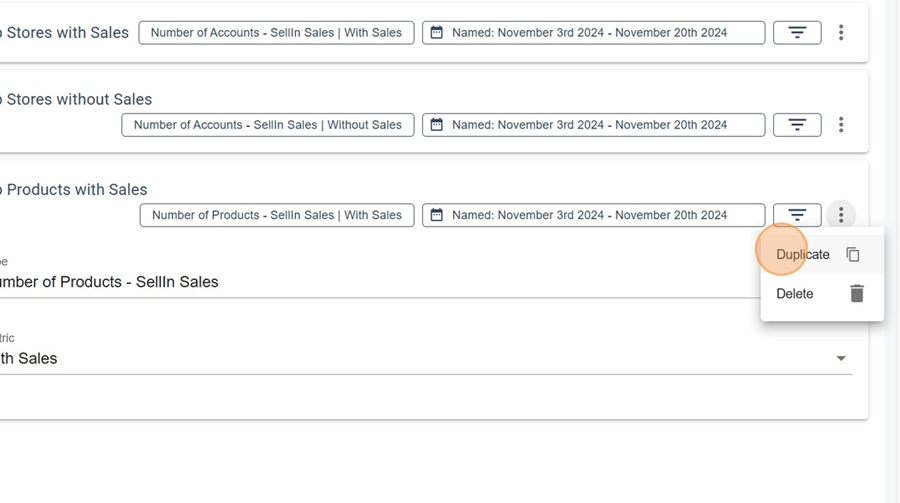Viewport: 900px width, 503px height.
Task: Open date range for Stores without Sales
Action: coord(593,125)
